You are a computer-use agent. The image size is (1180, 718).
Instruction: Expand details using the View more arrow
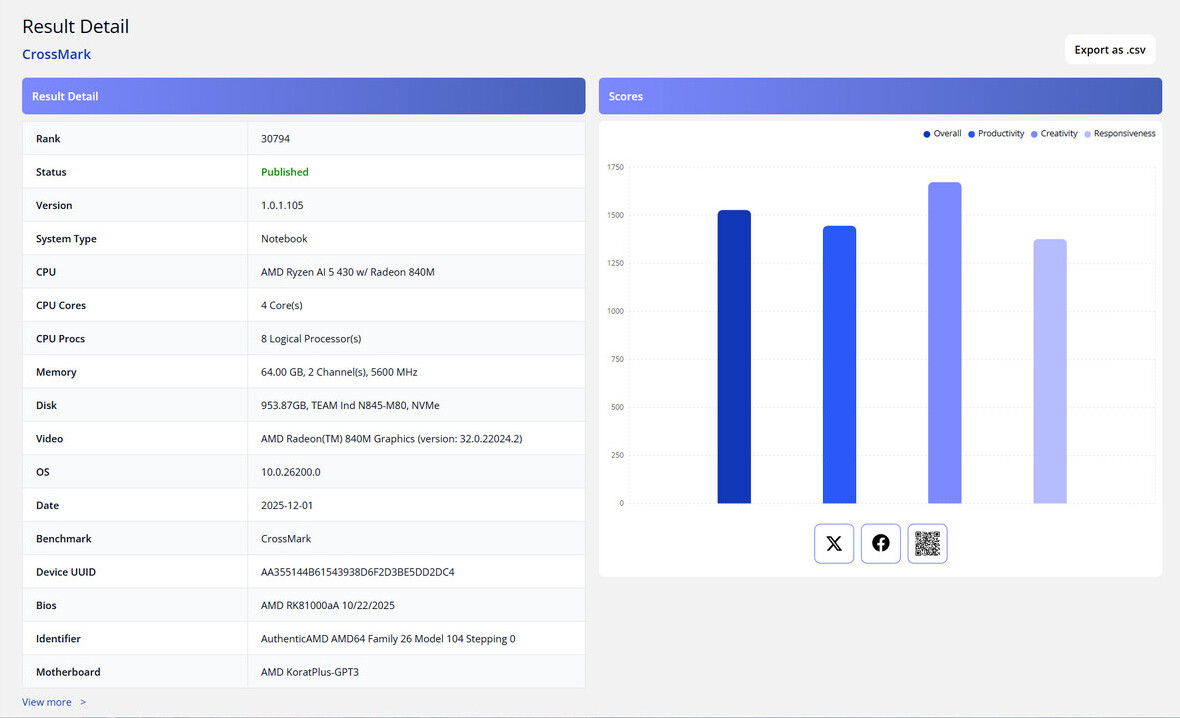click(83, 702)
